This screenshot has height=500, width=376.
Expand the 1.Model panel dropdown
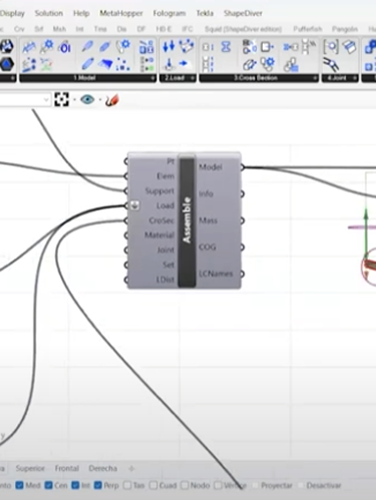point(152,78)
